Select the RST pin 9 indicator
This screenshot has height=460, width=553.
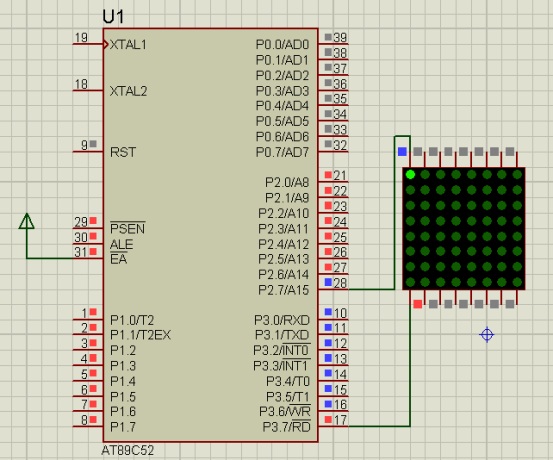coord(93,144)
